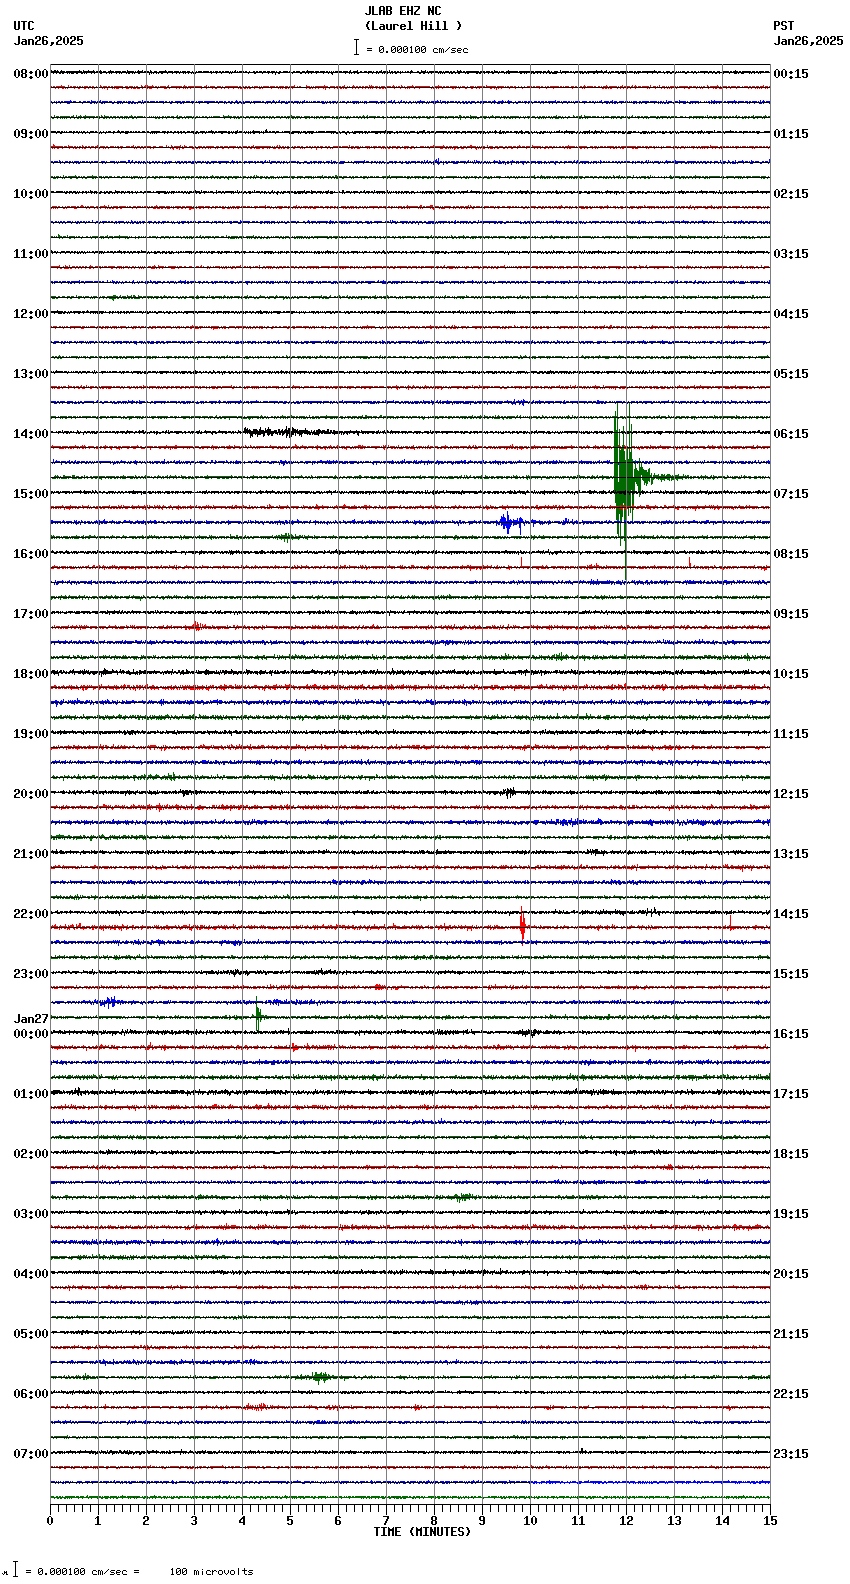The width and height of the screenshot is (850, 1584).
Task: Click the footer scale text '100 microvolts'
Action: [211, 1572]
